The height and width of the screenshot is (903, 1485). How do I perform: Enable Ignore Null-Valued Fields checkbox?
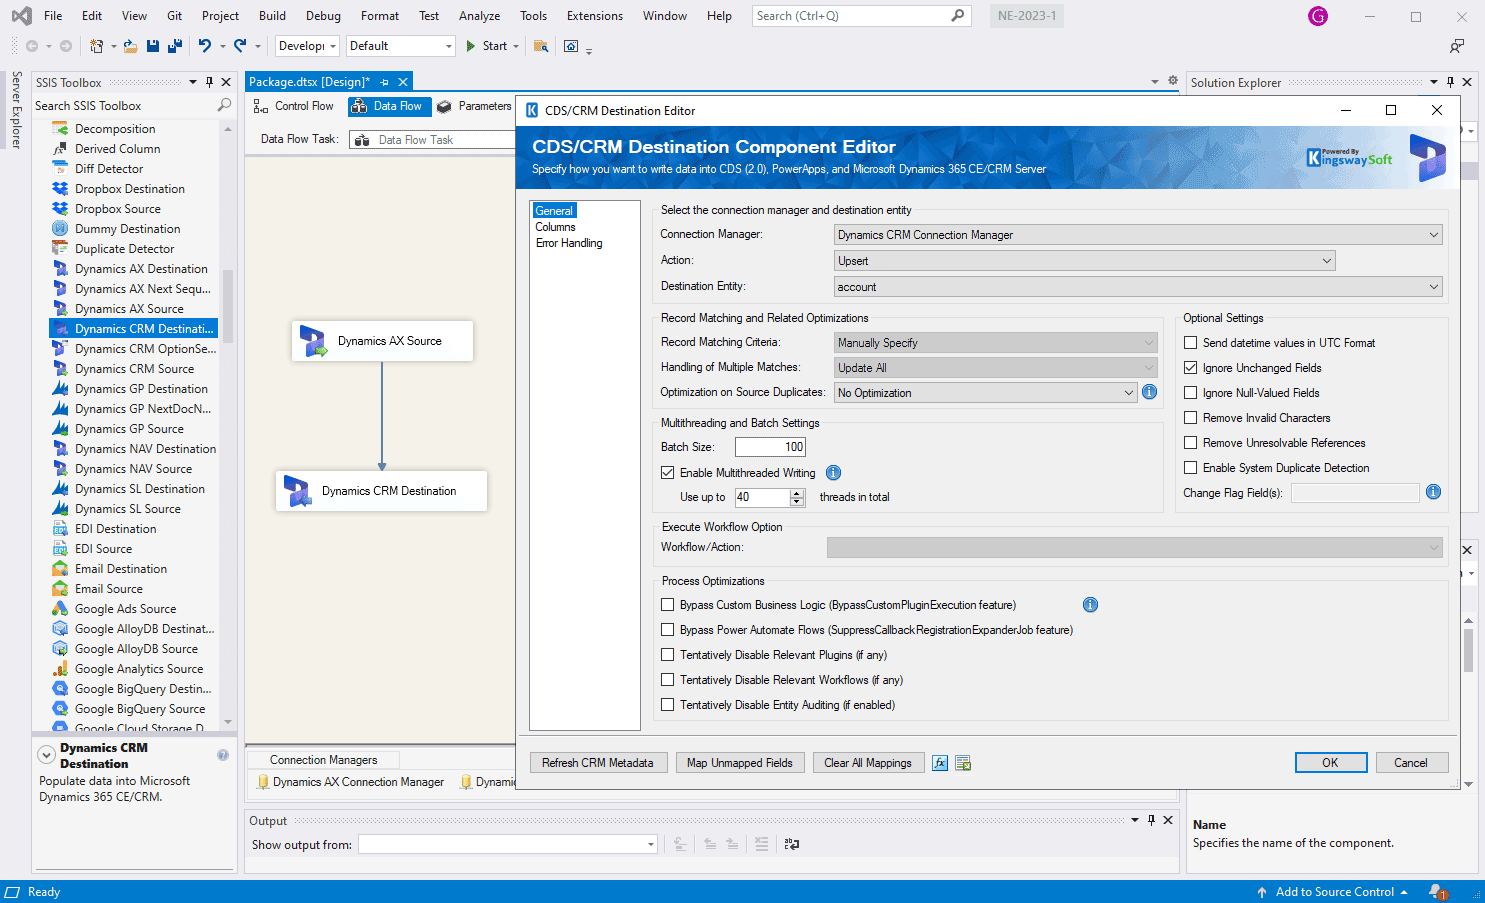(1190, 393)
